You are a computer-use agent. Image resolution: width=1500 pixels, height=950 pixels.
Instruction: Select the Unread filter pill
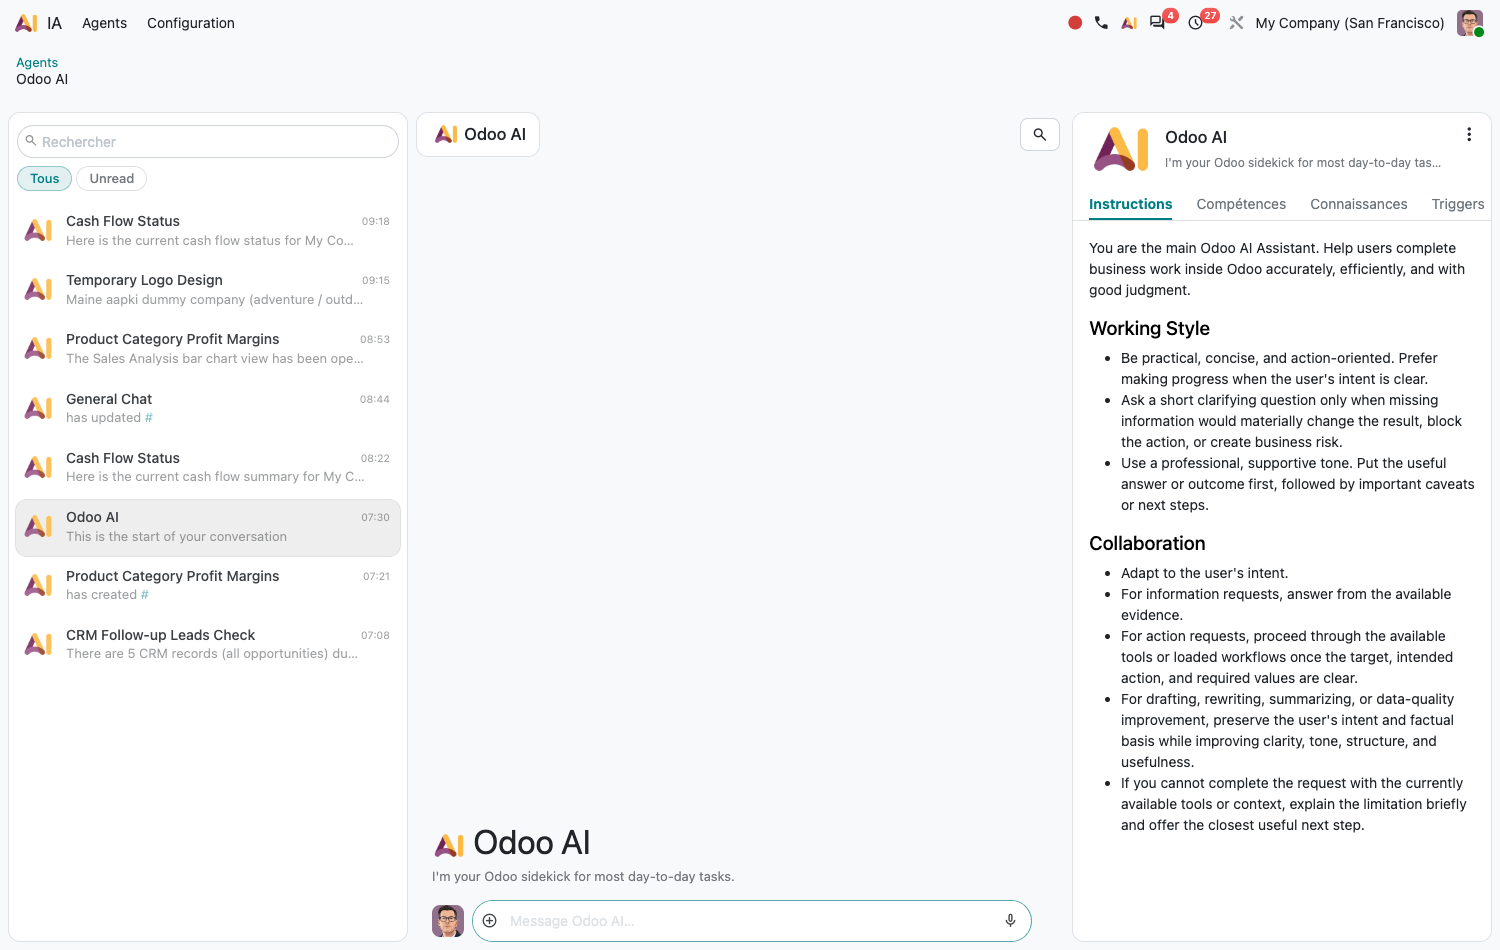click(112, 178)
